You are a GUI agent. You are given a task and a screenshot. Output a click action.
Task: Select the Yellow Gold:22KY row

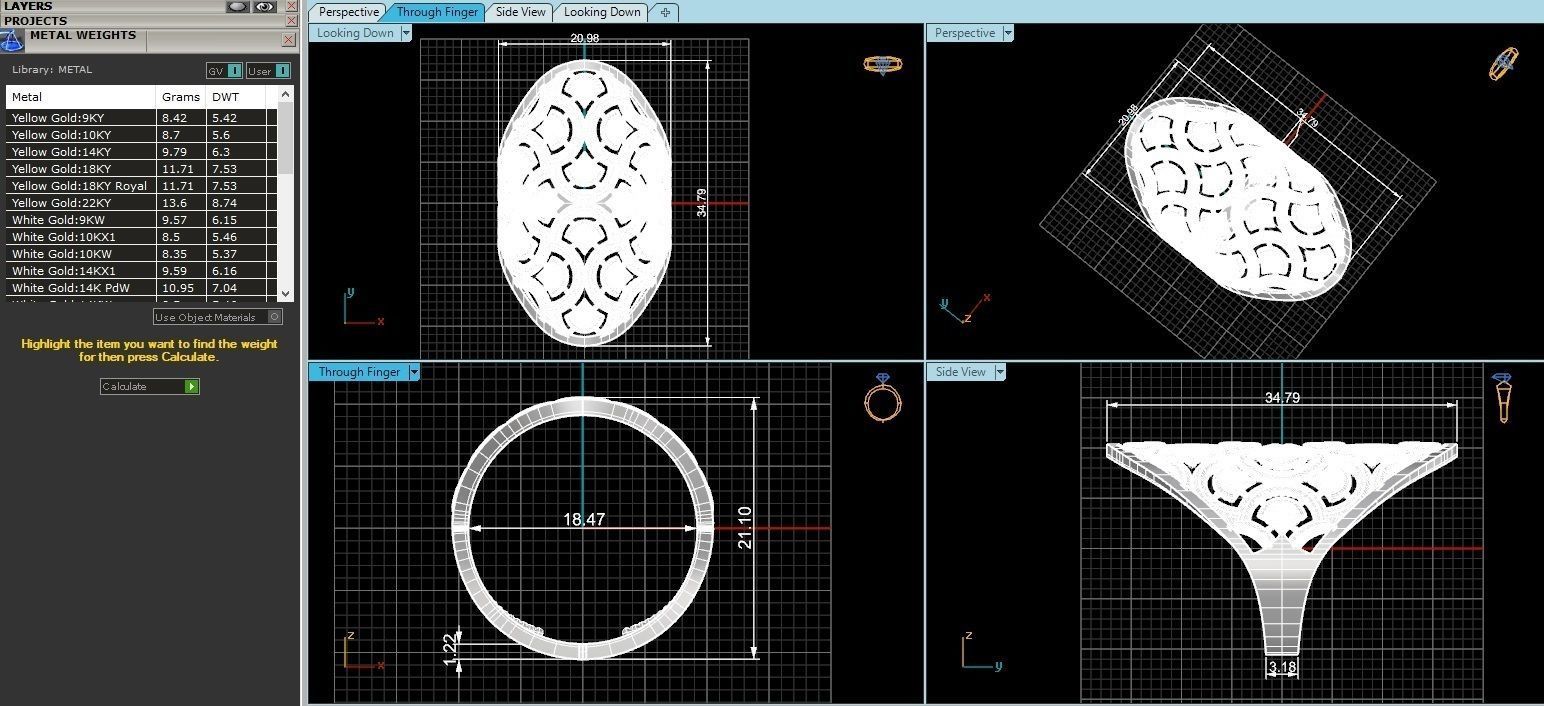coord(141,203)
